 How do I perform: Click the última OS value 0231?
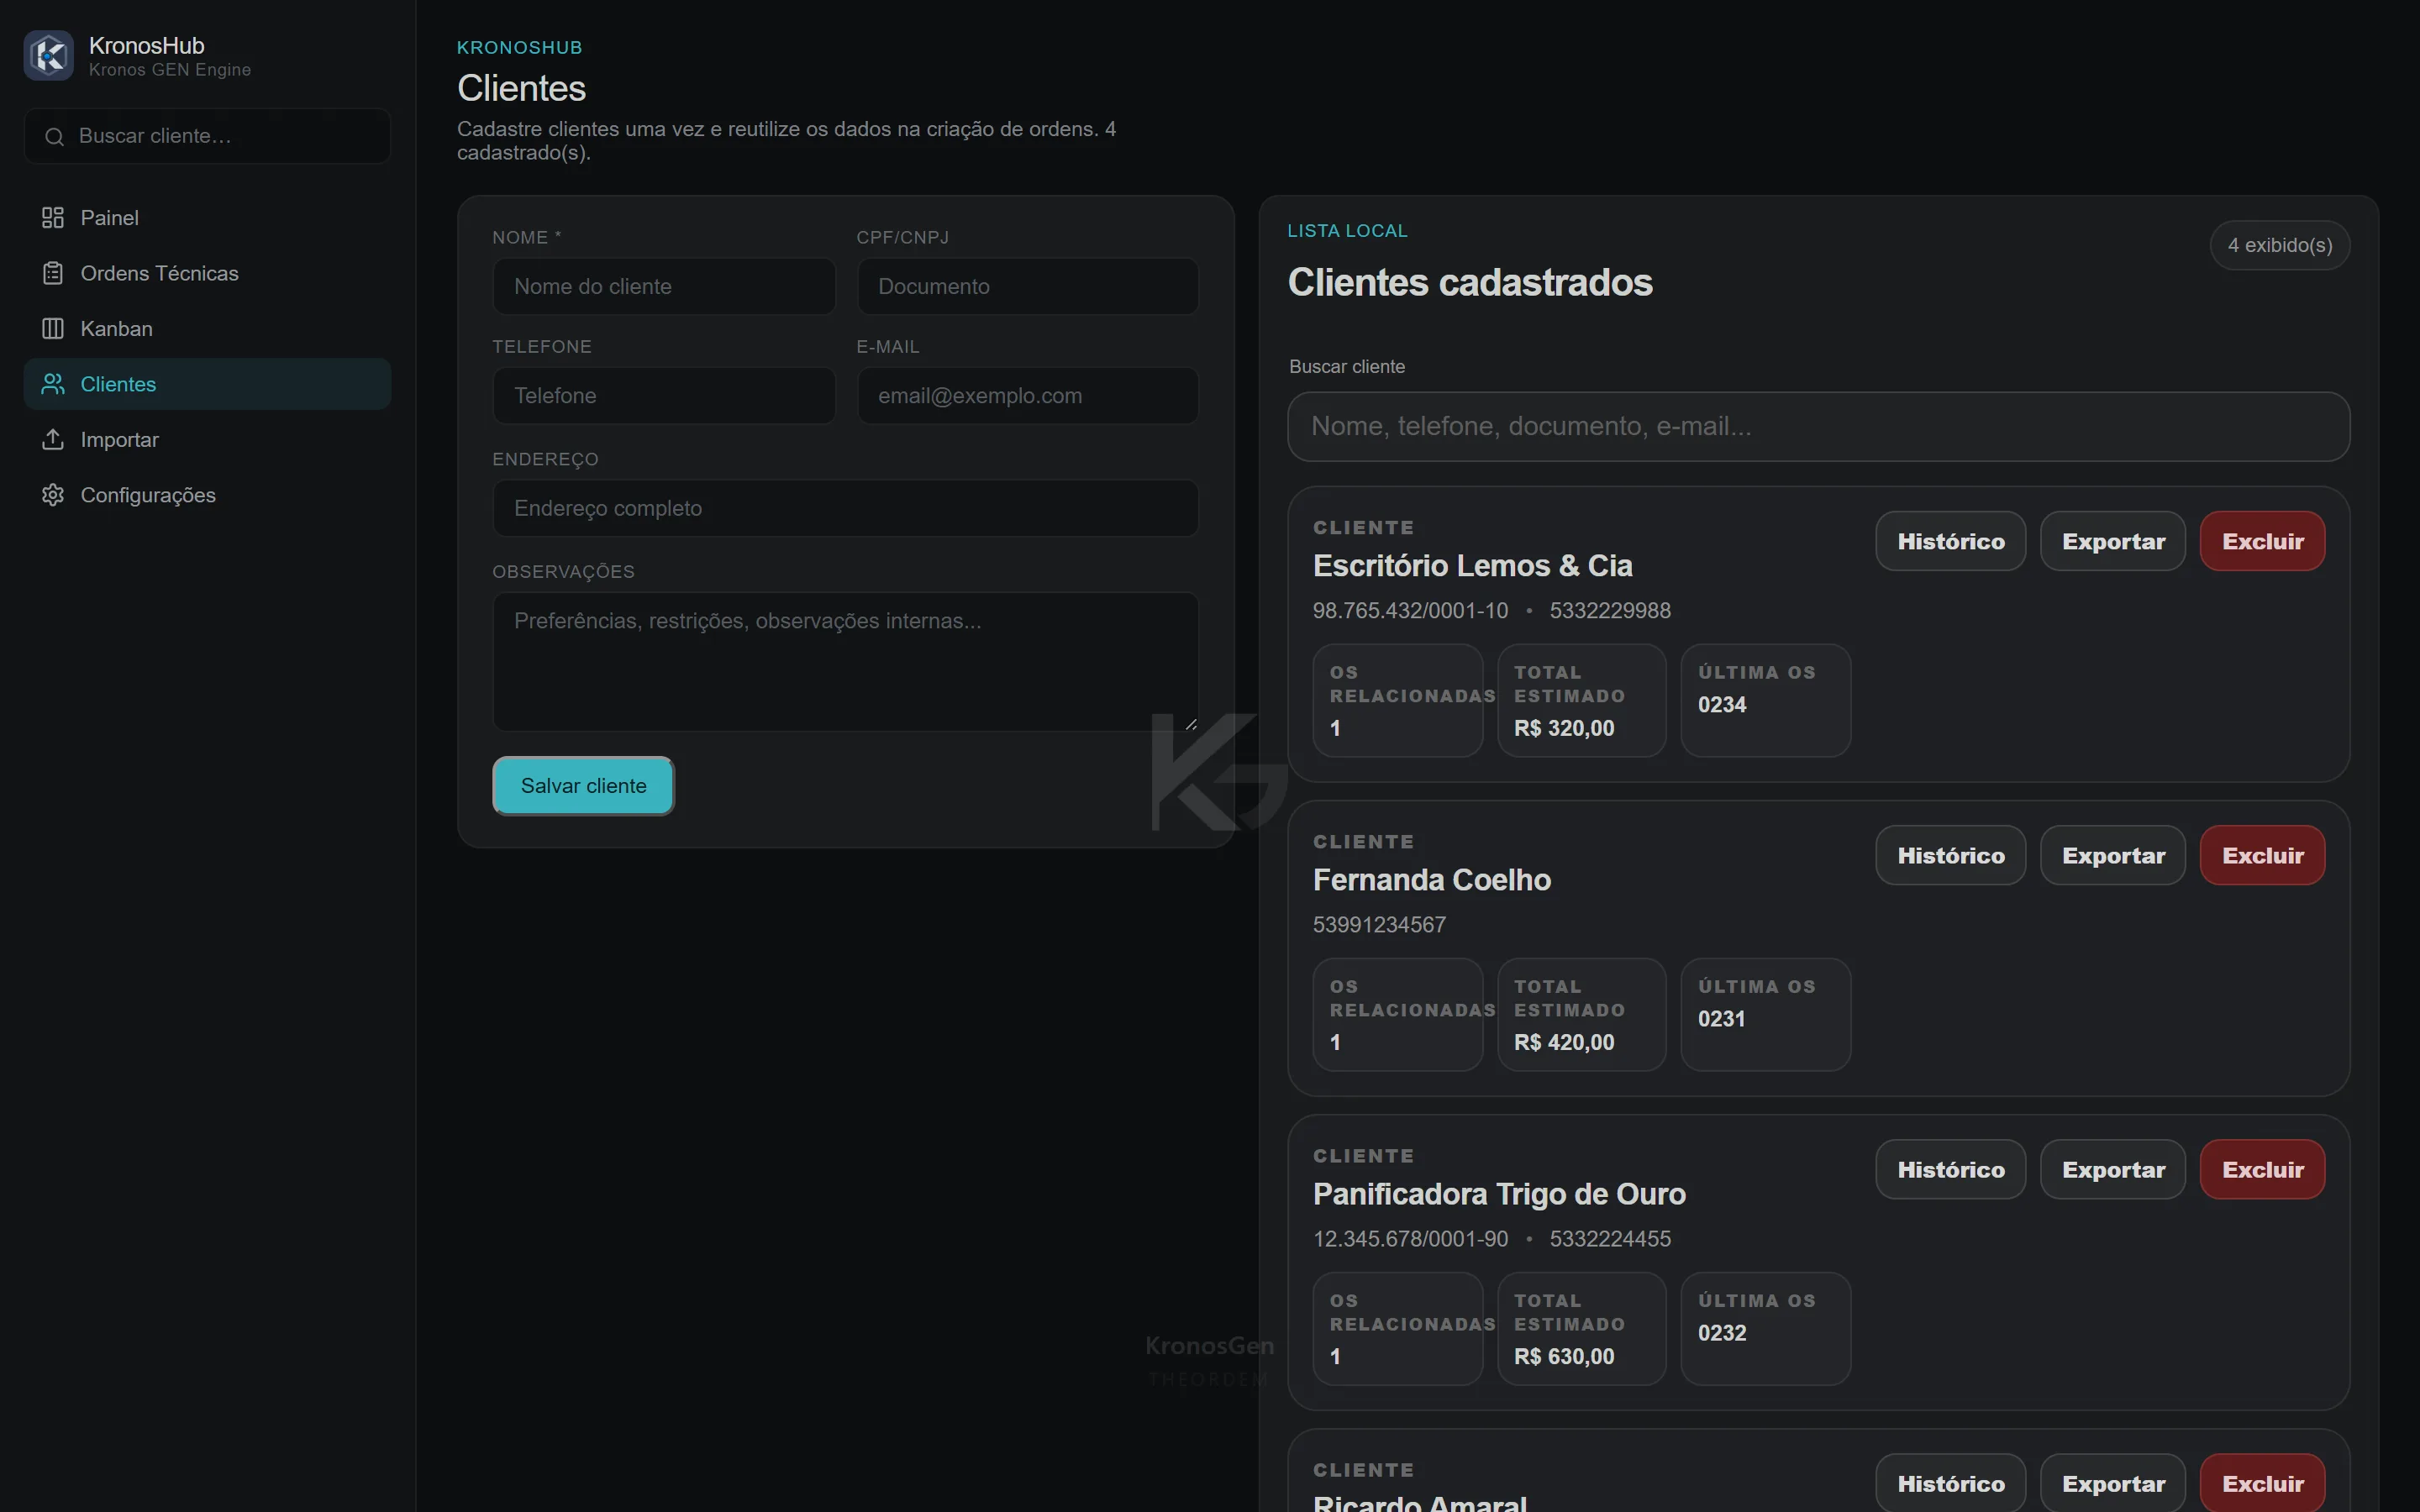[1721, 1019]
